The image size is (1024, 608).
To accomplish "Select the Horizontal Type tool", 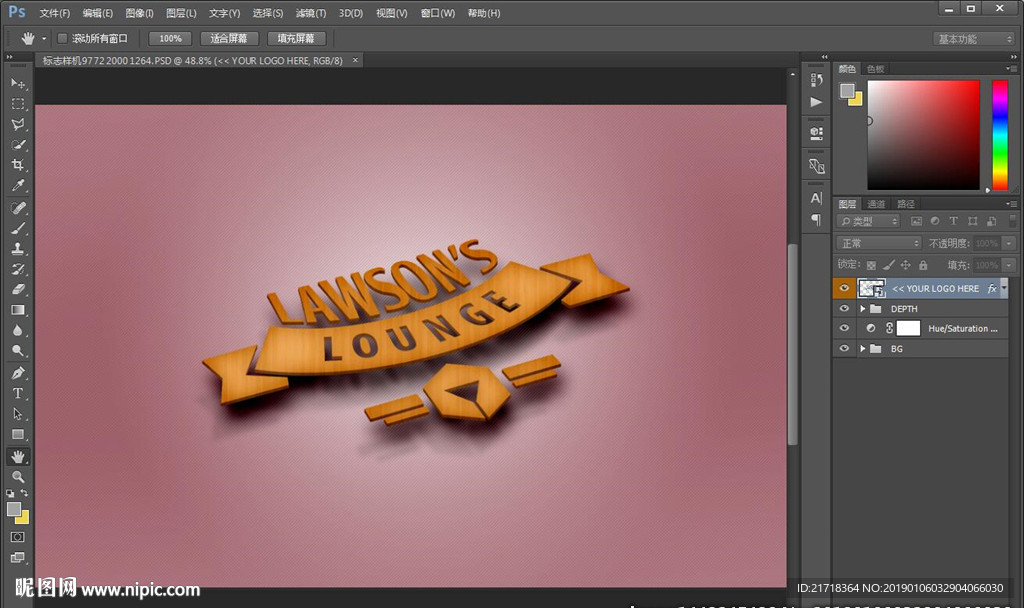I will (18, 393).
